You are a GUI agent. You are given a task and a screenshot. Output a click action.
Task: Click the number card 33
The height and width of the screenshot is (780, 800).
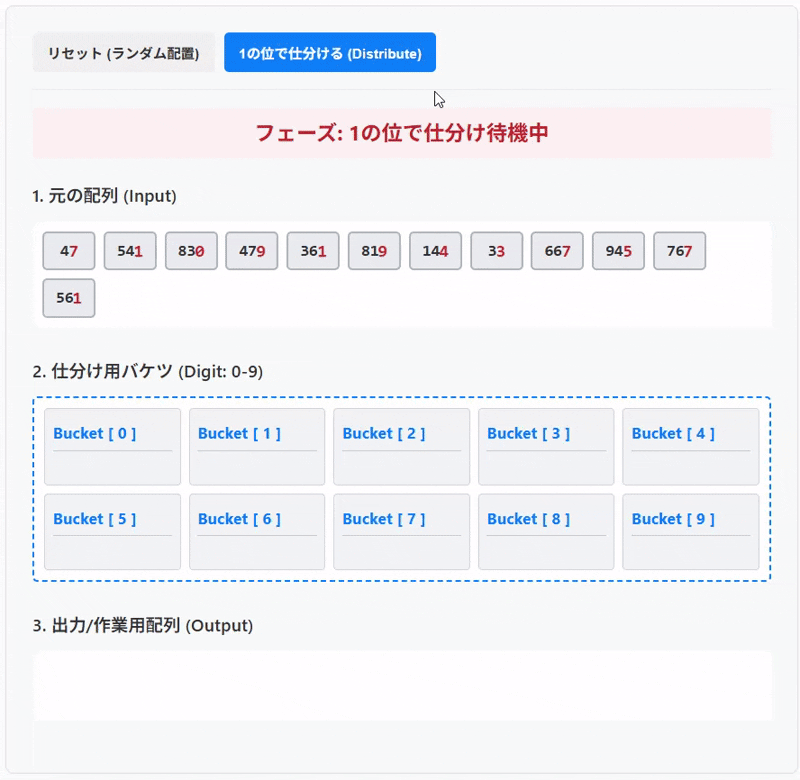[496, 251]
